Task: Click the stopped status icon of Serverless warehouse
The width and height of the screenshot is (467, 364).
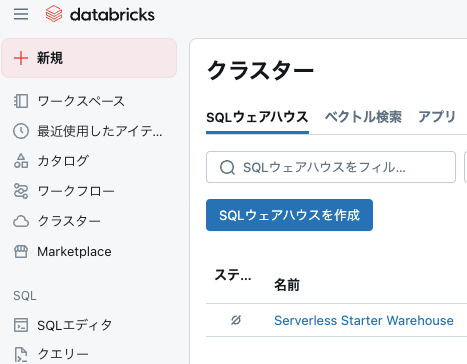Action: tap(236, 320)
